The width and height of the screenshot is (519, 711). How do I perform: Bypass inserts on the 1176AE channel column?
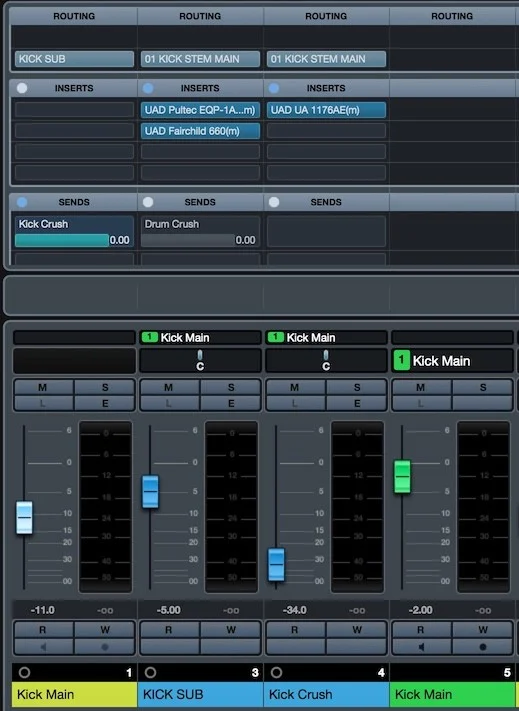274,88
